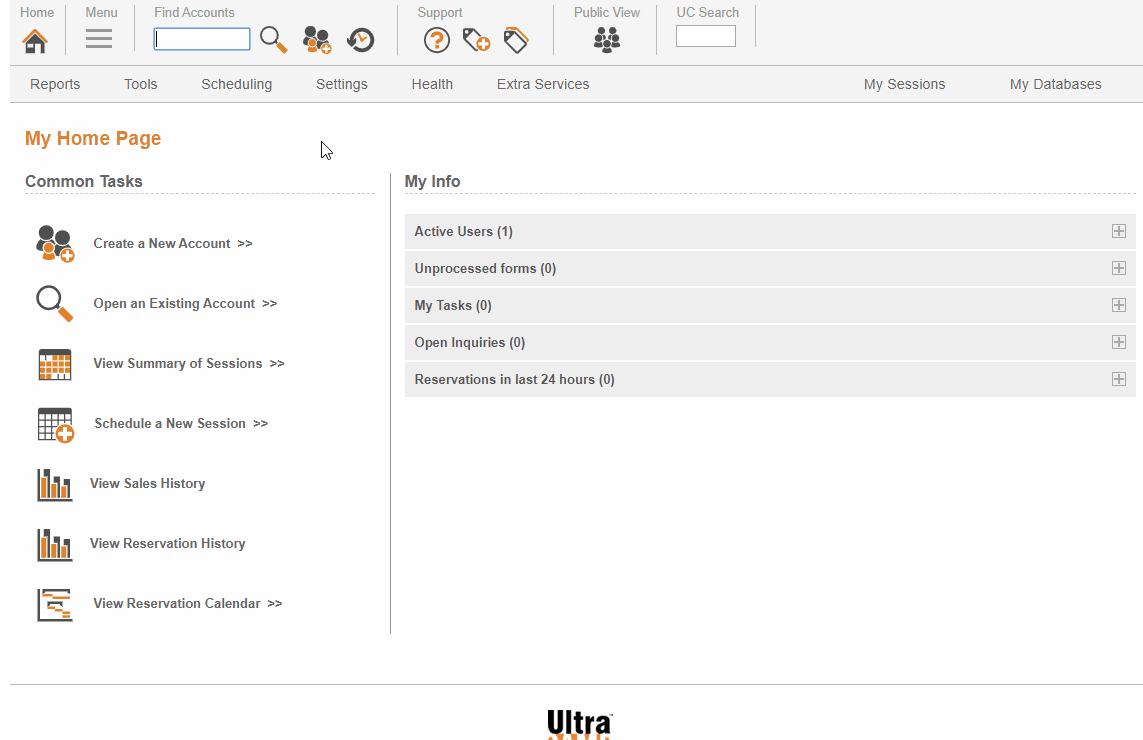Open the Health menu
This screenshot has width=1143, height=740.
click(x=432, y=84)
